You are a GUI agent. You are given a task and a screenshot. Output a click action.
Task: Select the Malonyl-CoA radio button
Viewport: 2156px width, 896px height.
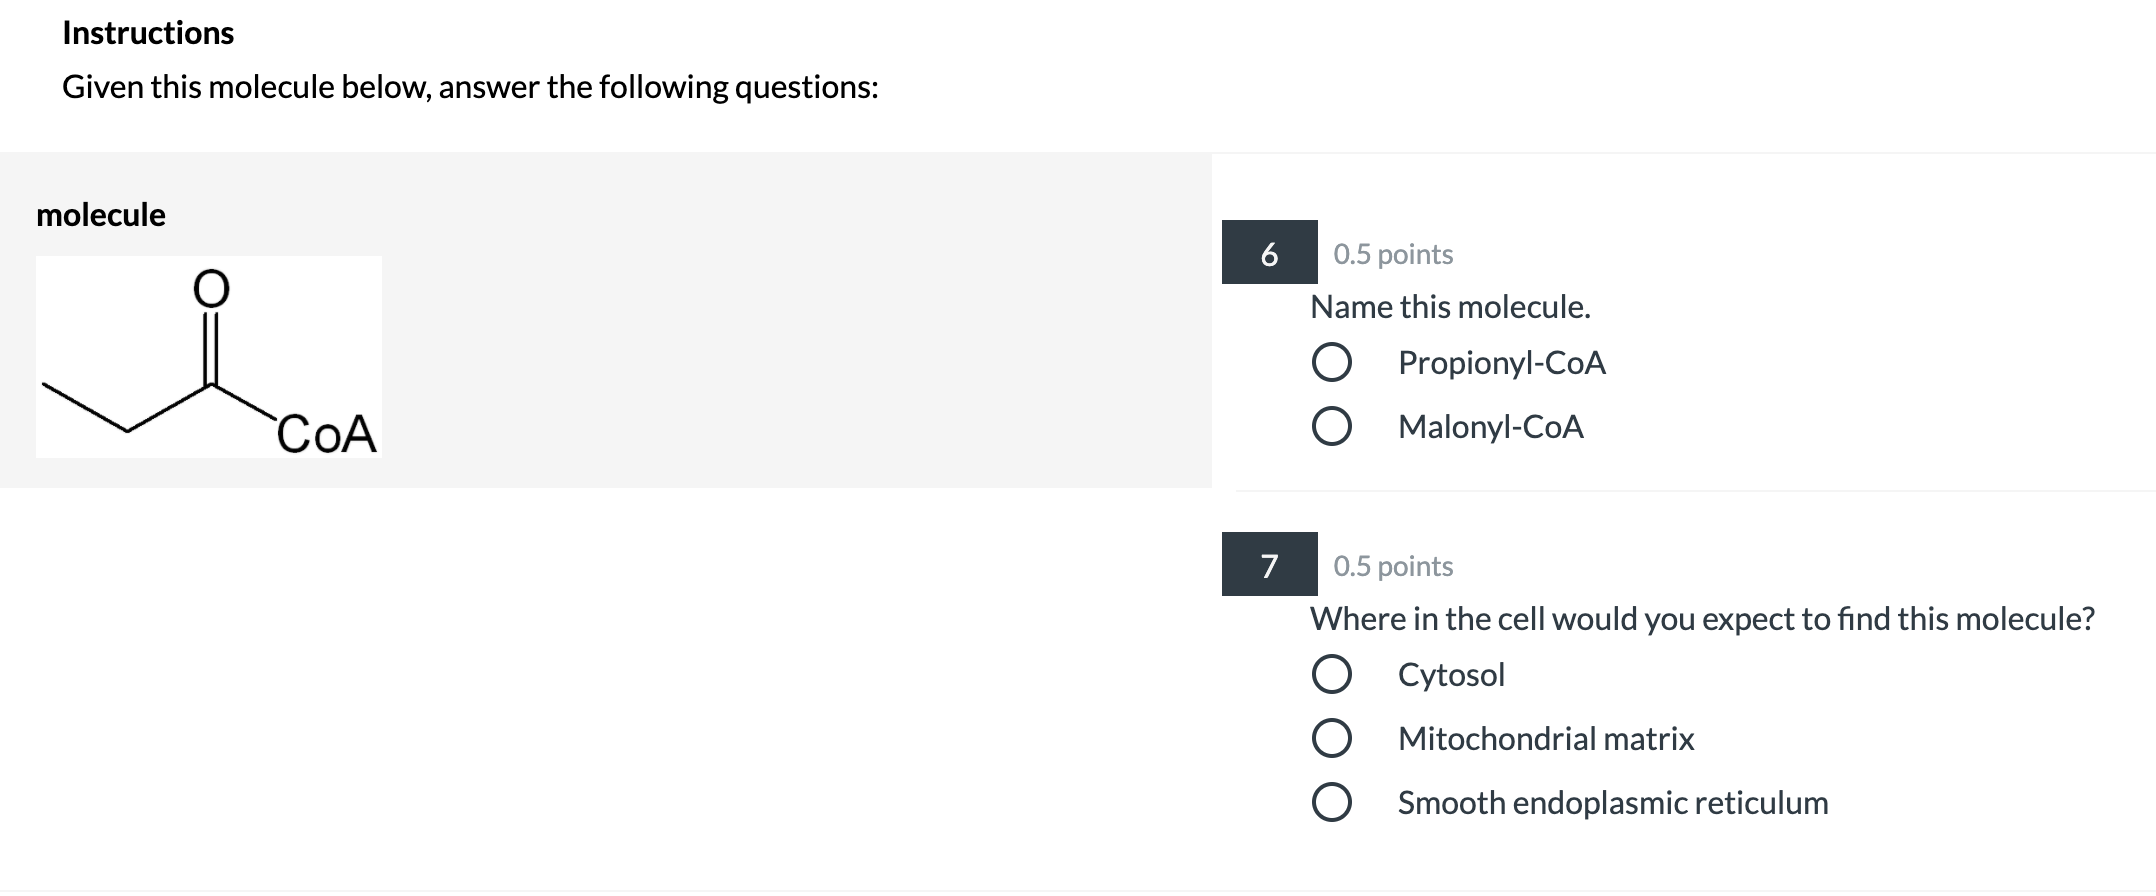1336,429
